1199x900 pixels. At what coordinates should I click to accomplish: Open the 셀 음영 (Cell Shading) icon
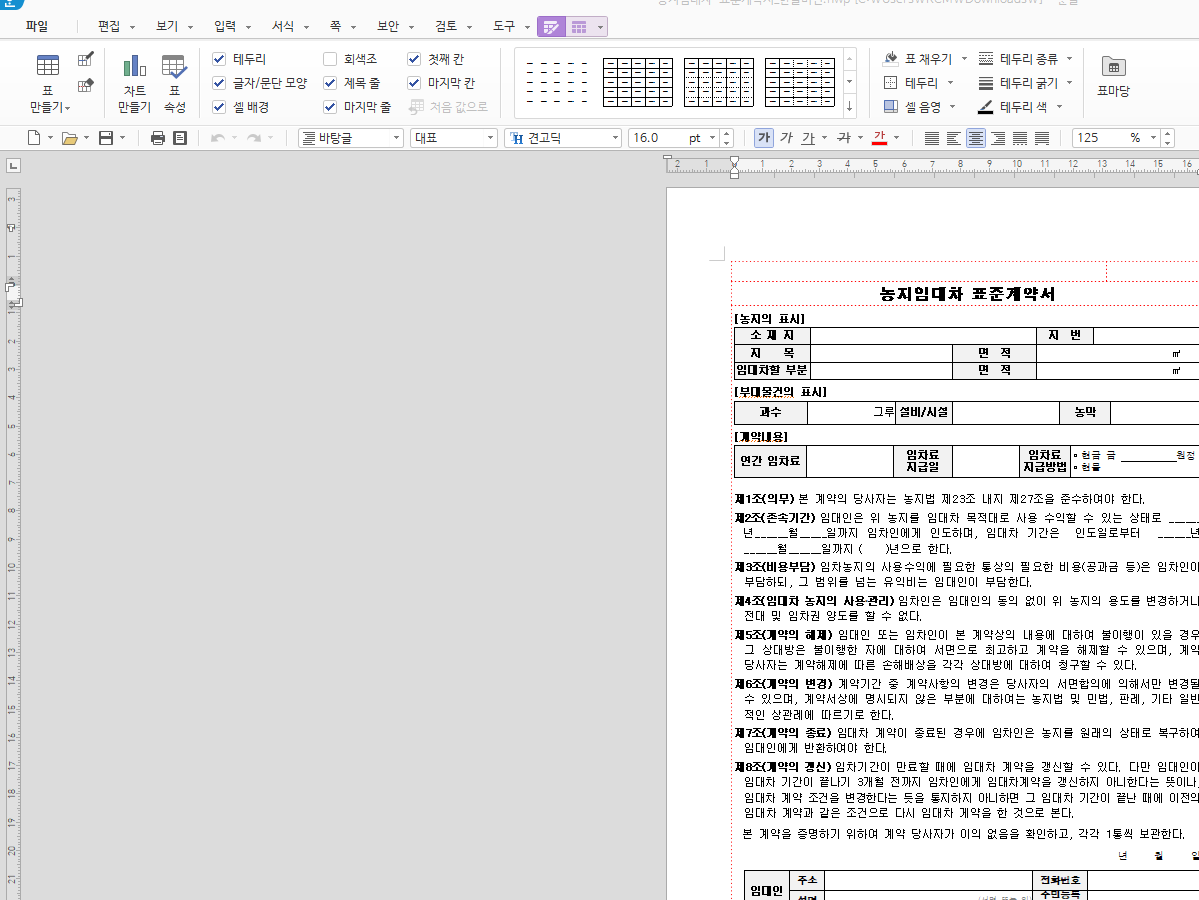891,107
